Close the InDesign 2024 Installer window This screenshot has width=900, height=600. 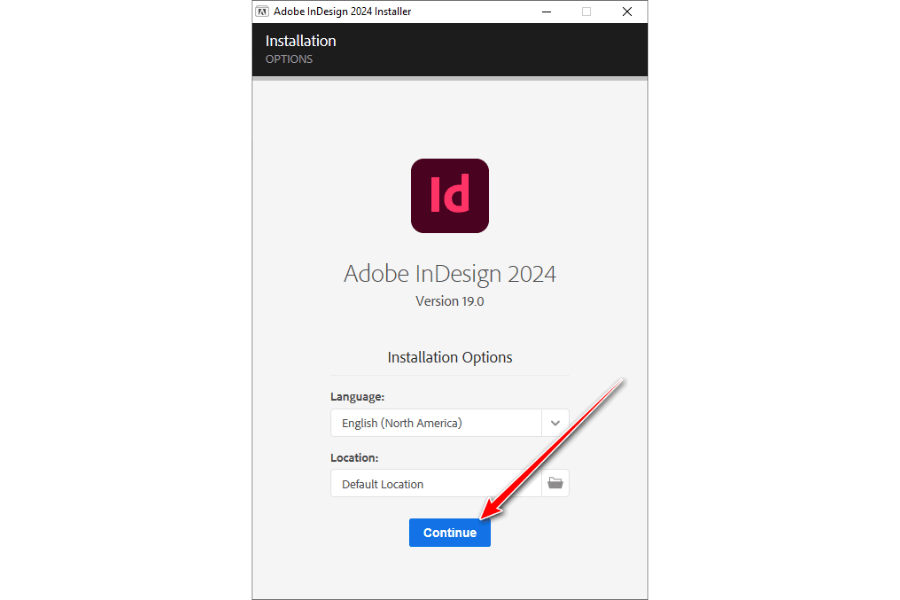click(627, 12)
